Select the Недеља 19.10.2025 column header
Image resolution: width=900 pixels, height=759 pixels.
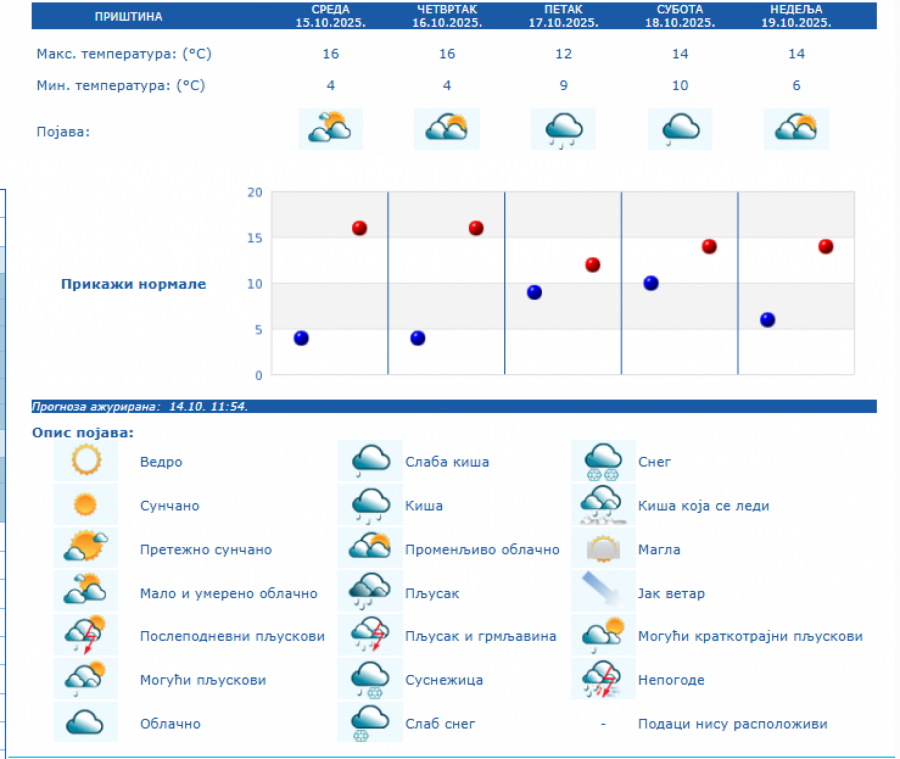(796, 16)
